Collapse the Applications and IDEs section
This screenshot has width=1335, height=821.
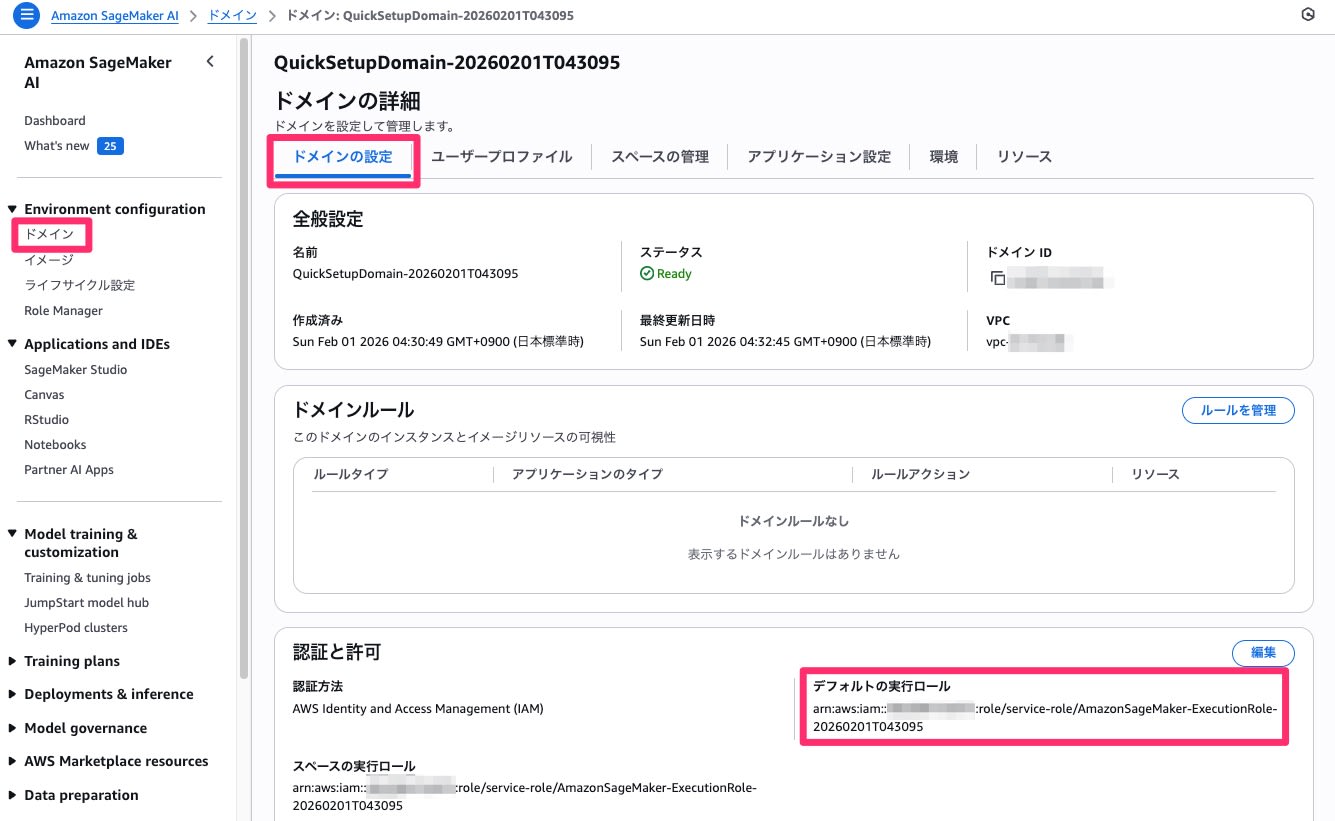click(13, 344)
